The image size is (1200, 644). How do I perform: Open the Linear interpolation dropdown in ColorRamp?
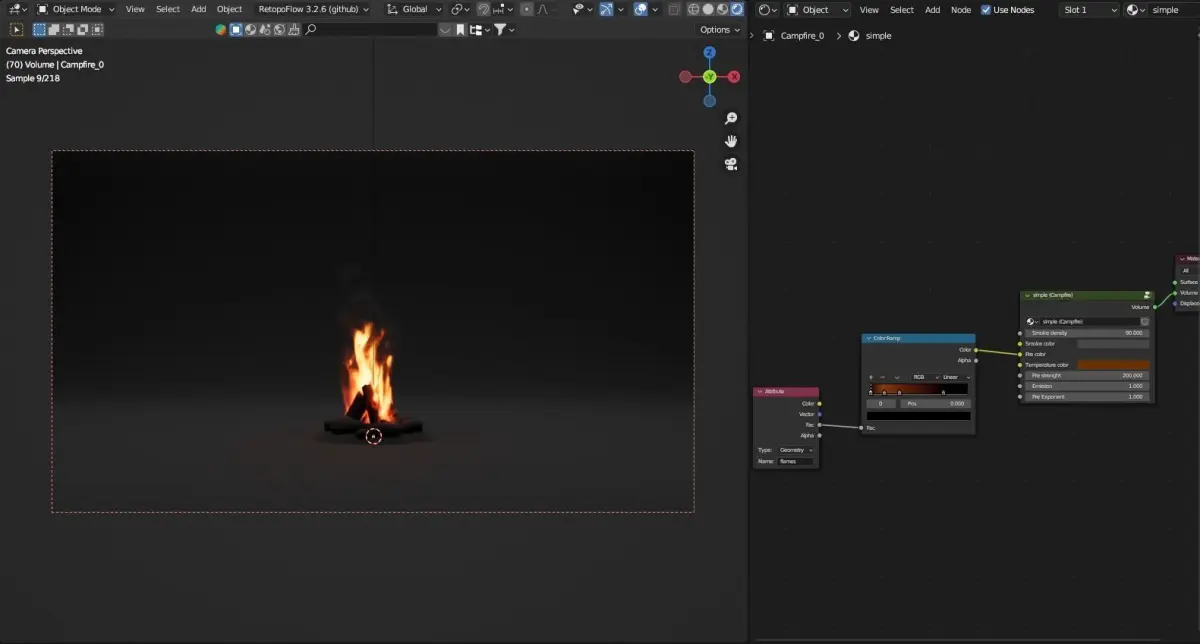tap(955, 377)
